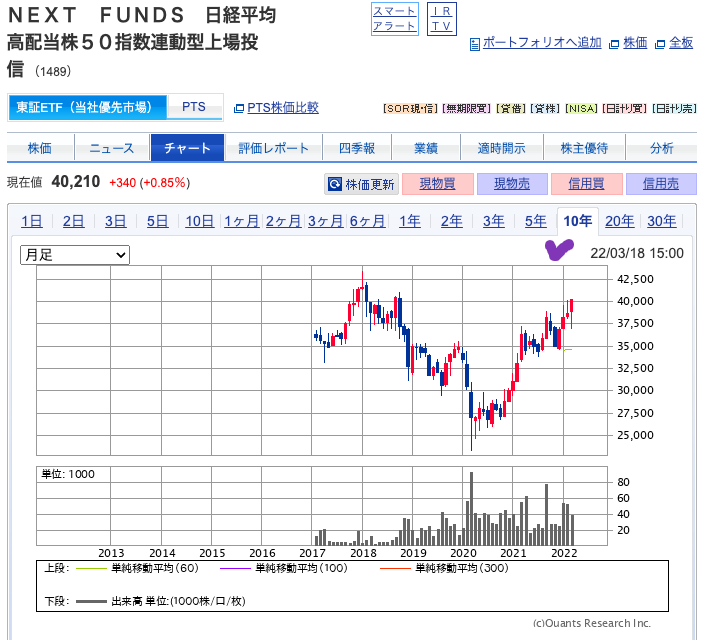Click the 貸借 badge
703x640 pixels.
[511, 109]
